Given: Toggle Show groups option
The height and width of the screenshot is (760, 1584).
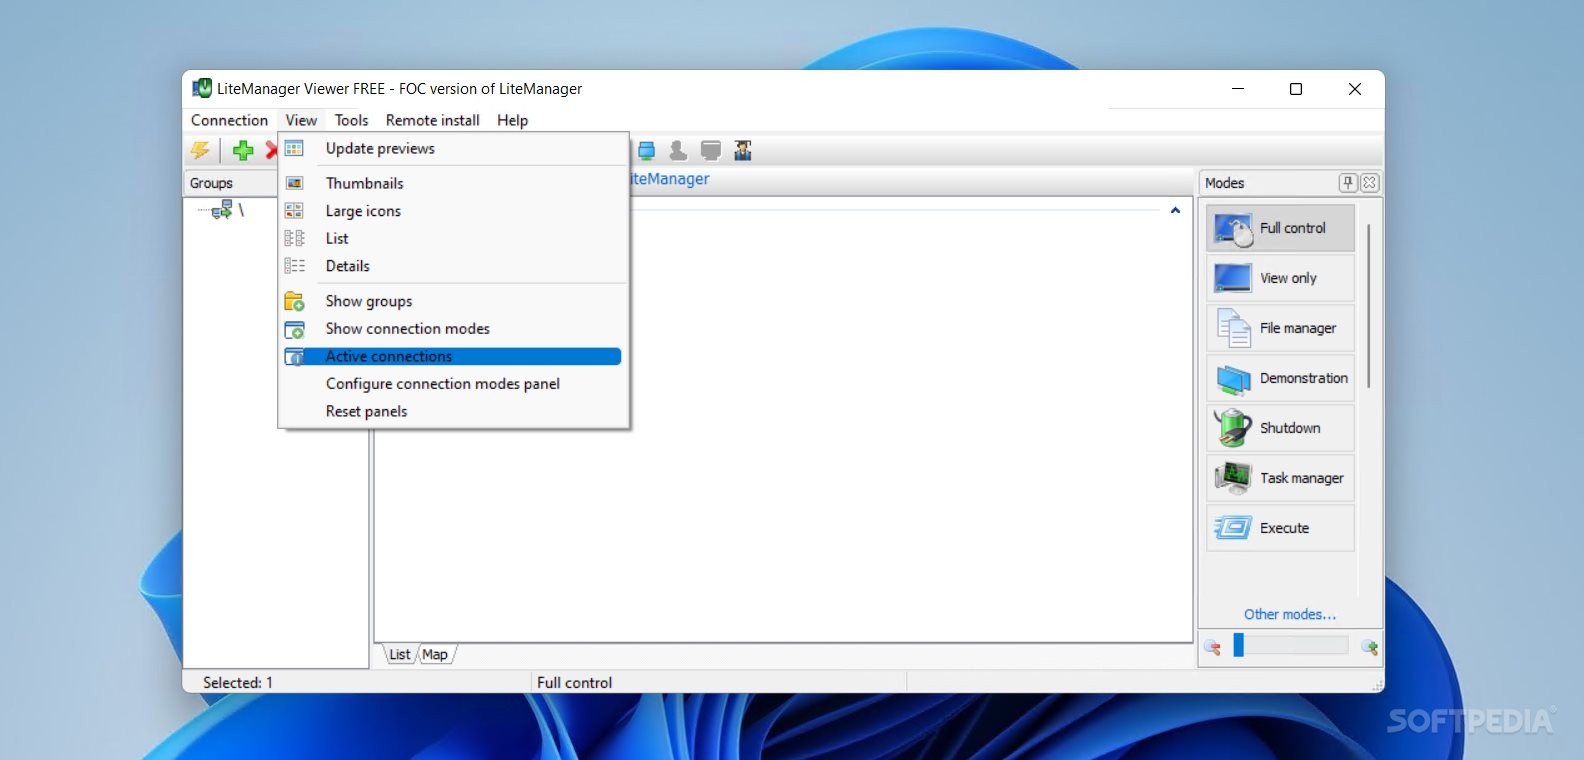Looking at the screenshot, I should pyautogui.click(x=454, y=301).
